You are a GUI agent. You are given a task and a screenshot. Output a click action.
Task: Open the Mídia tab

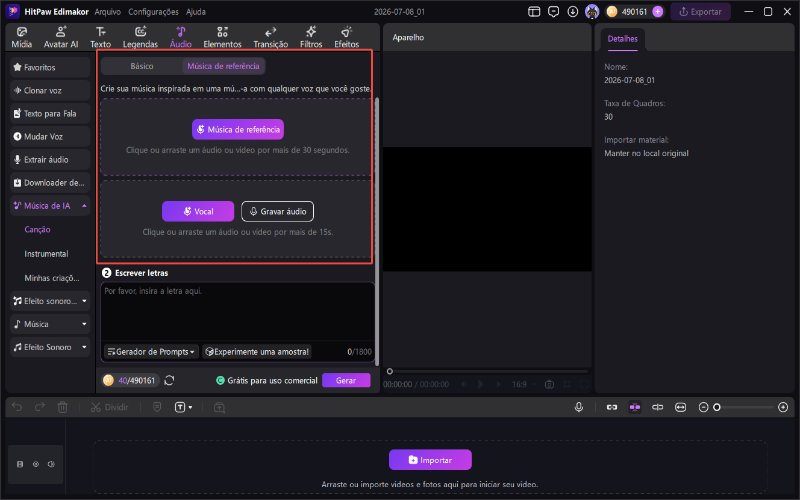tap(21, 37)
